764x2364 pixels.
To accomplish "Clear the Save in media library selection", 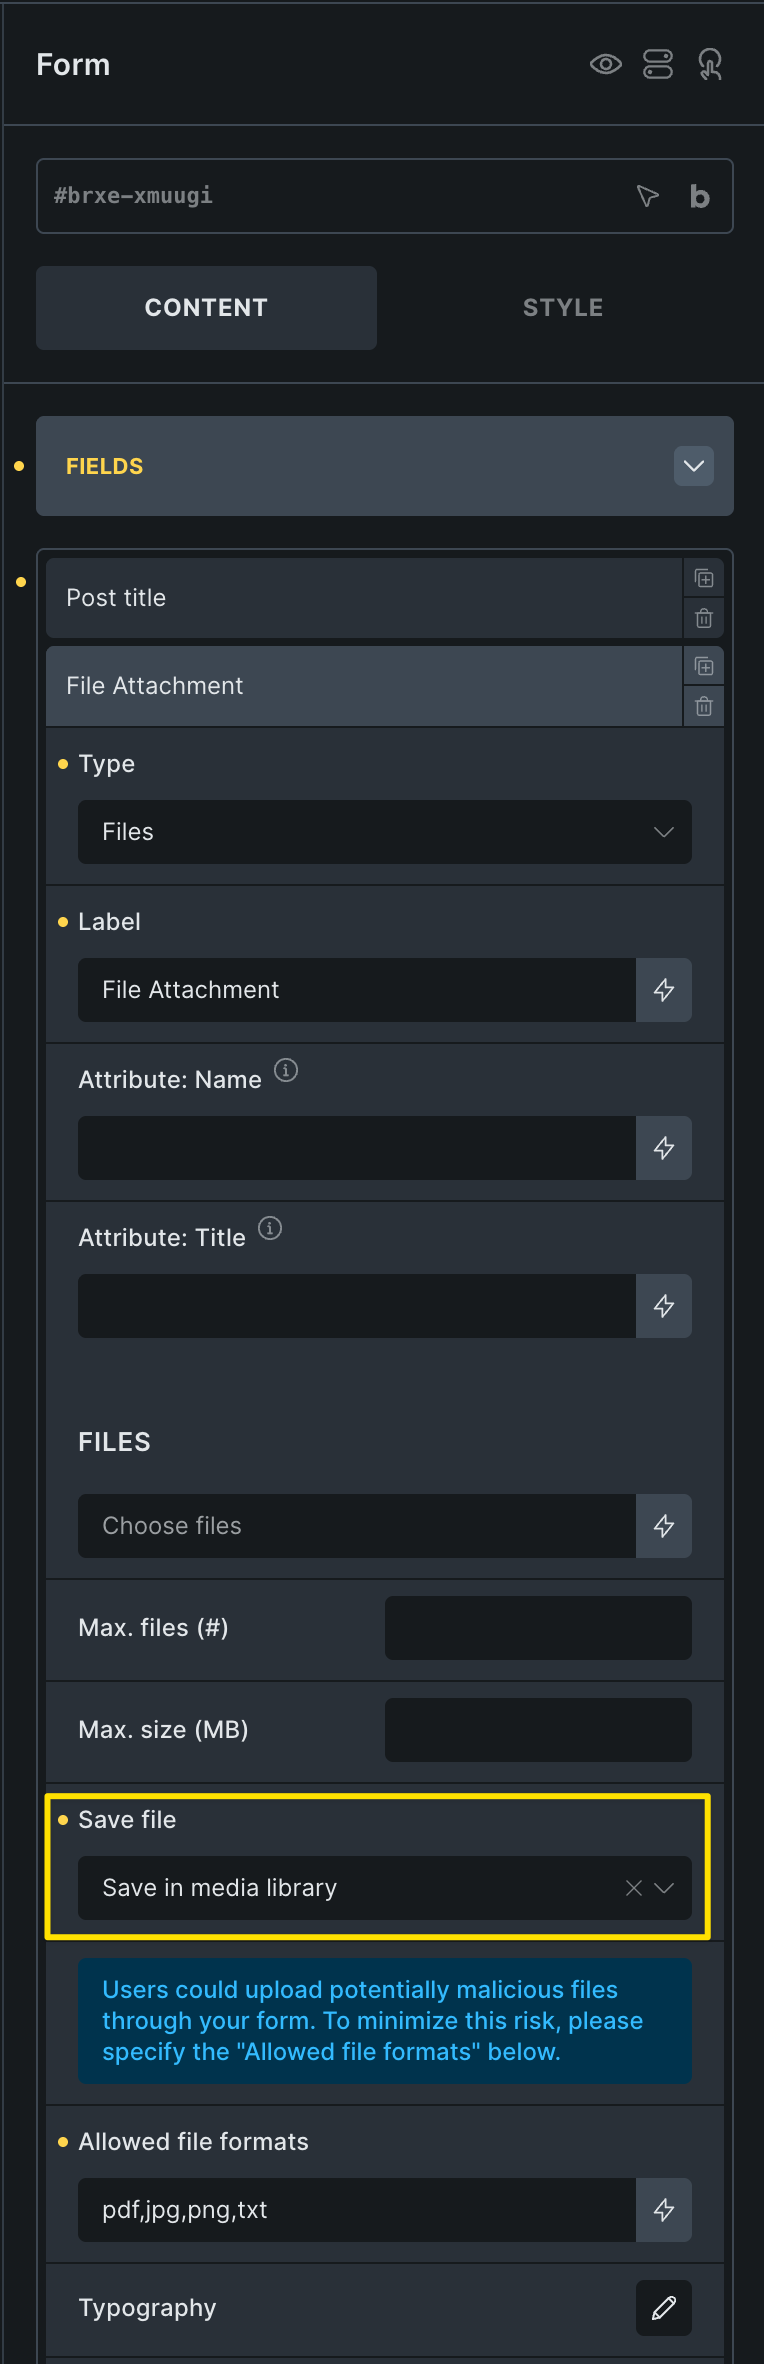I will pos(634,1888).
